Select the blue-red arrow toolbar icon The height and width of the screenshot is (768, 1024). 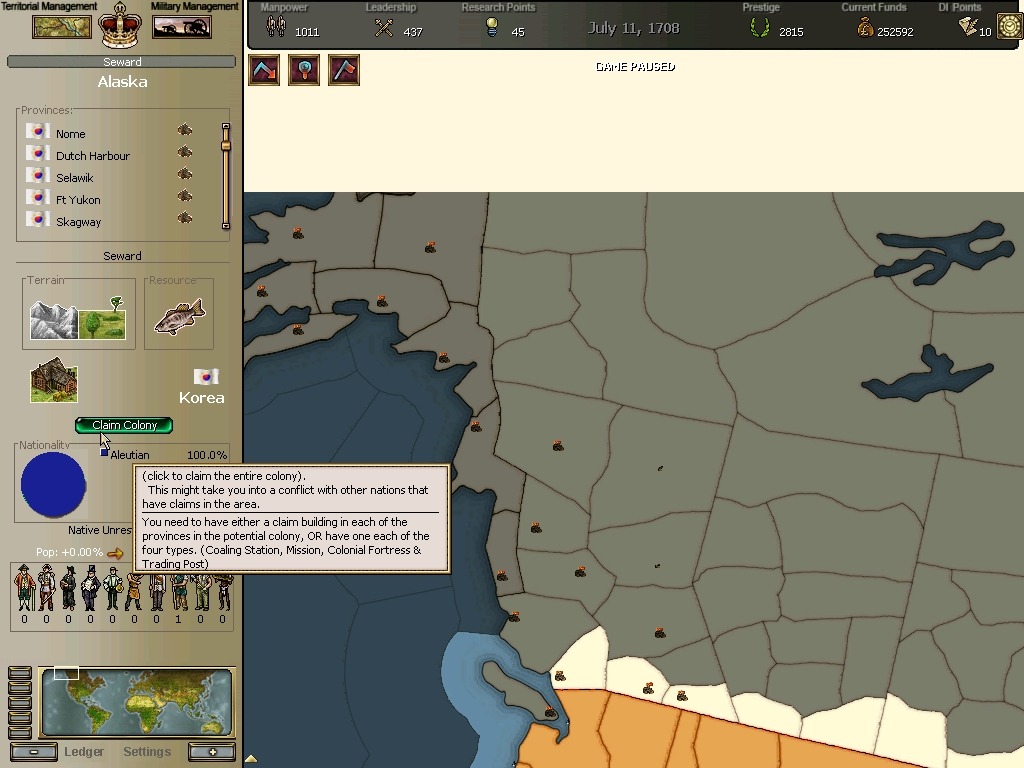pyautogui.click(x=264, y=69)
